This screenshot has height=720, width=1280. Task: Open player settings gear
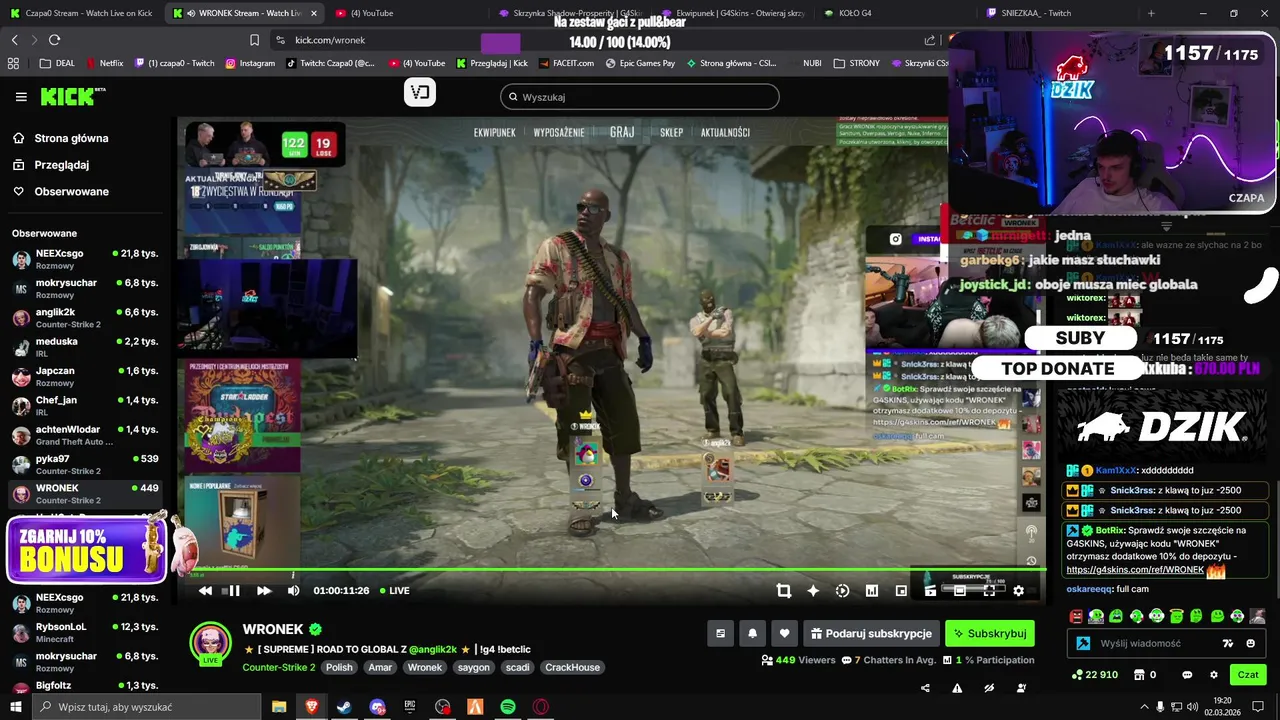pos(1018,591)
